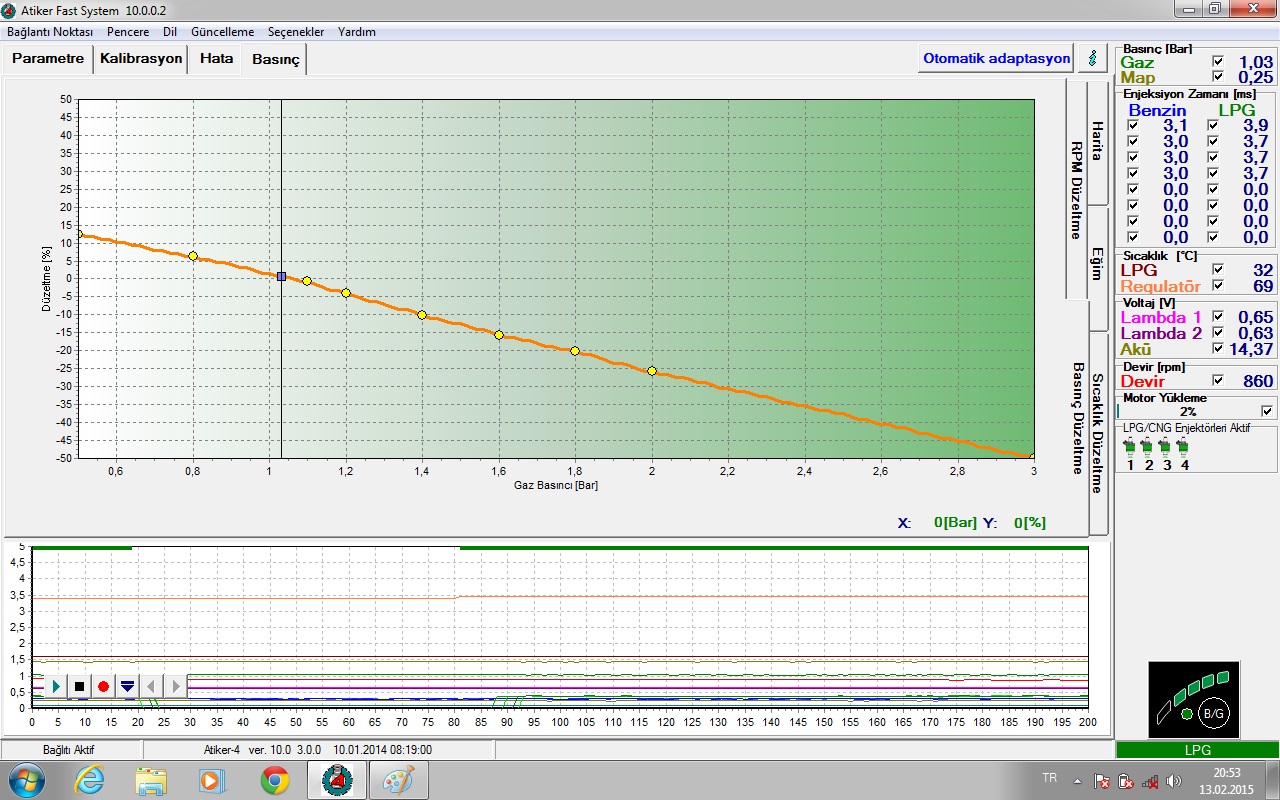The width and height of the screenshot is (1280, 800).
Task: Open the vertical Eğim tab
Action: [x=1097, y=266]
